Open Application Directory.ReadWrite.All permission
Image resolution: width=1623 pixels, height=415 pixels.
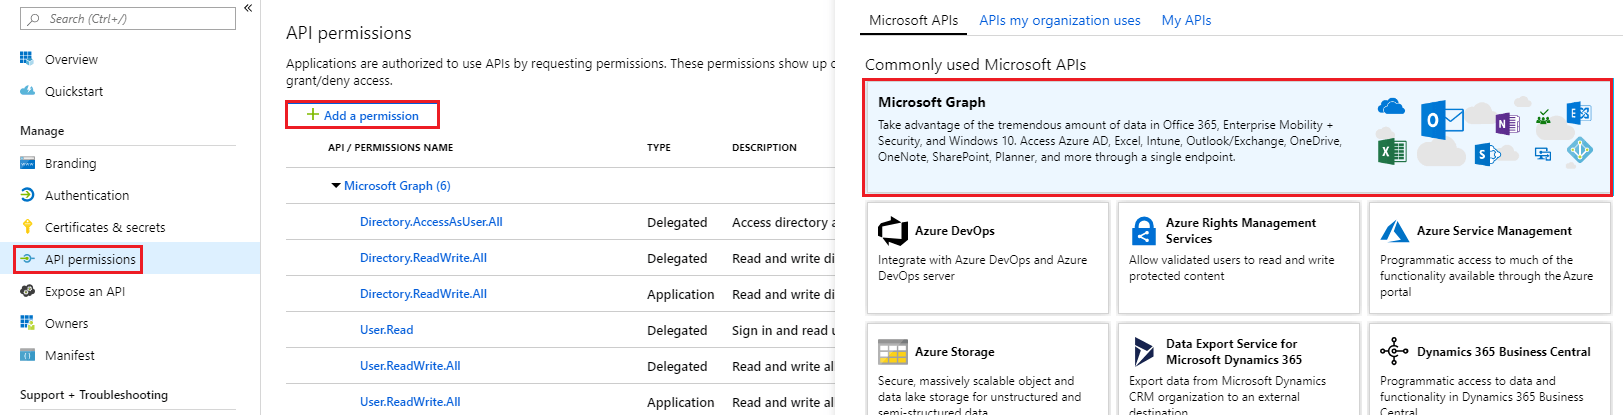click(423, 294)
